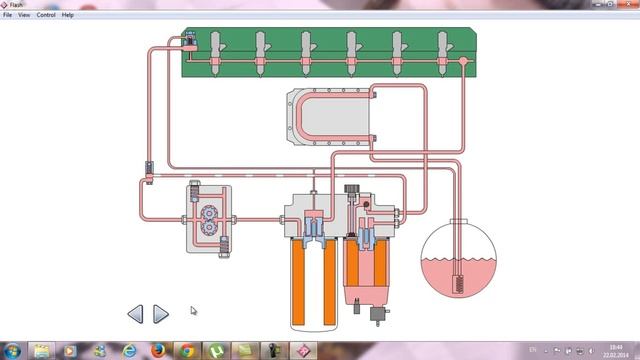Launch the media player taskbar icon

pos(70,351)
